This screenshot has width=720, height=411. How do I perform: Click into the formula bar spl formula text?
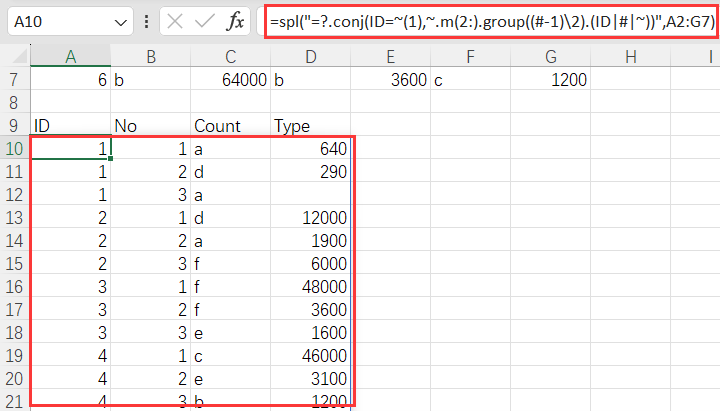pos(490,21)
